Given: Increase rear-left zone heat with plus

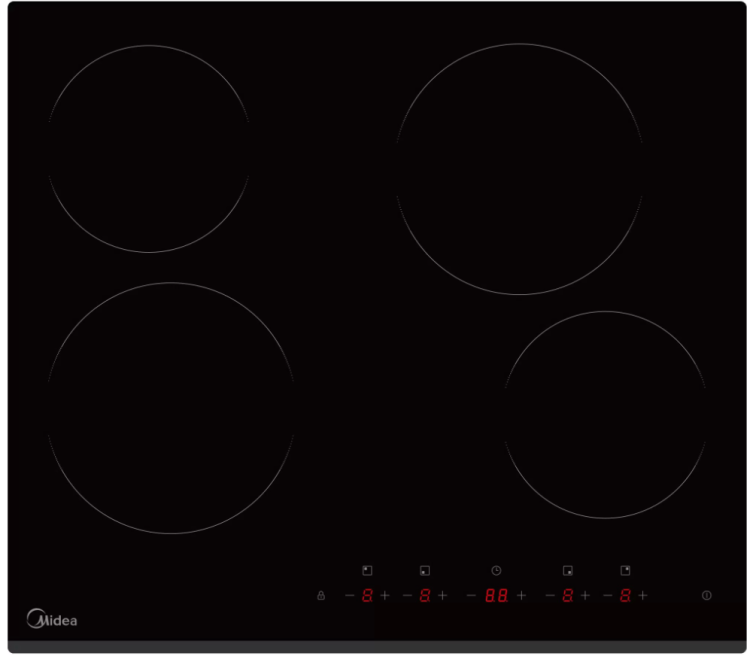Looking at the screenshot, I should (x=385, y=595).
